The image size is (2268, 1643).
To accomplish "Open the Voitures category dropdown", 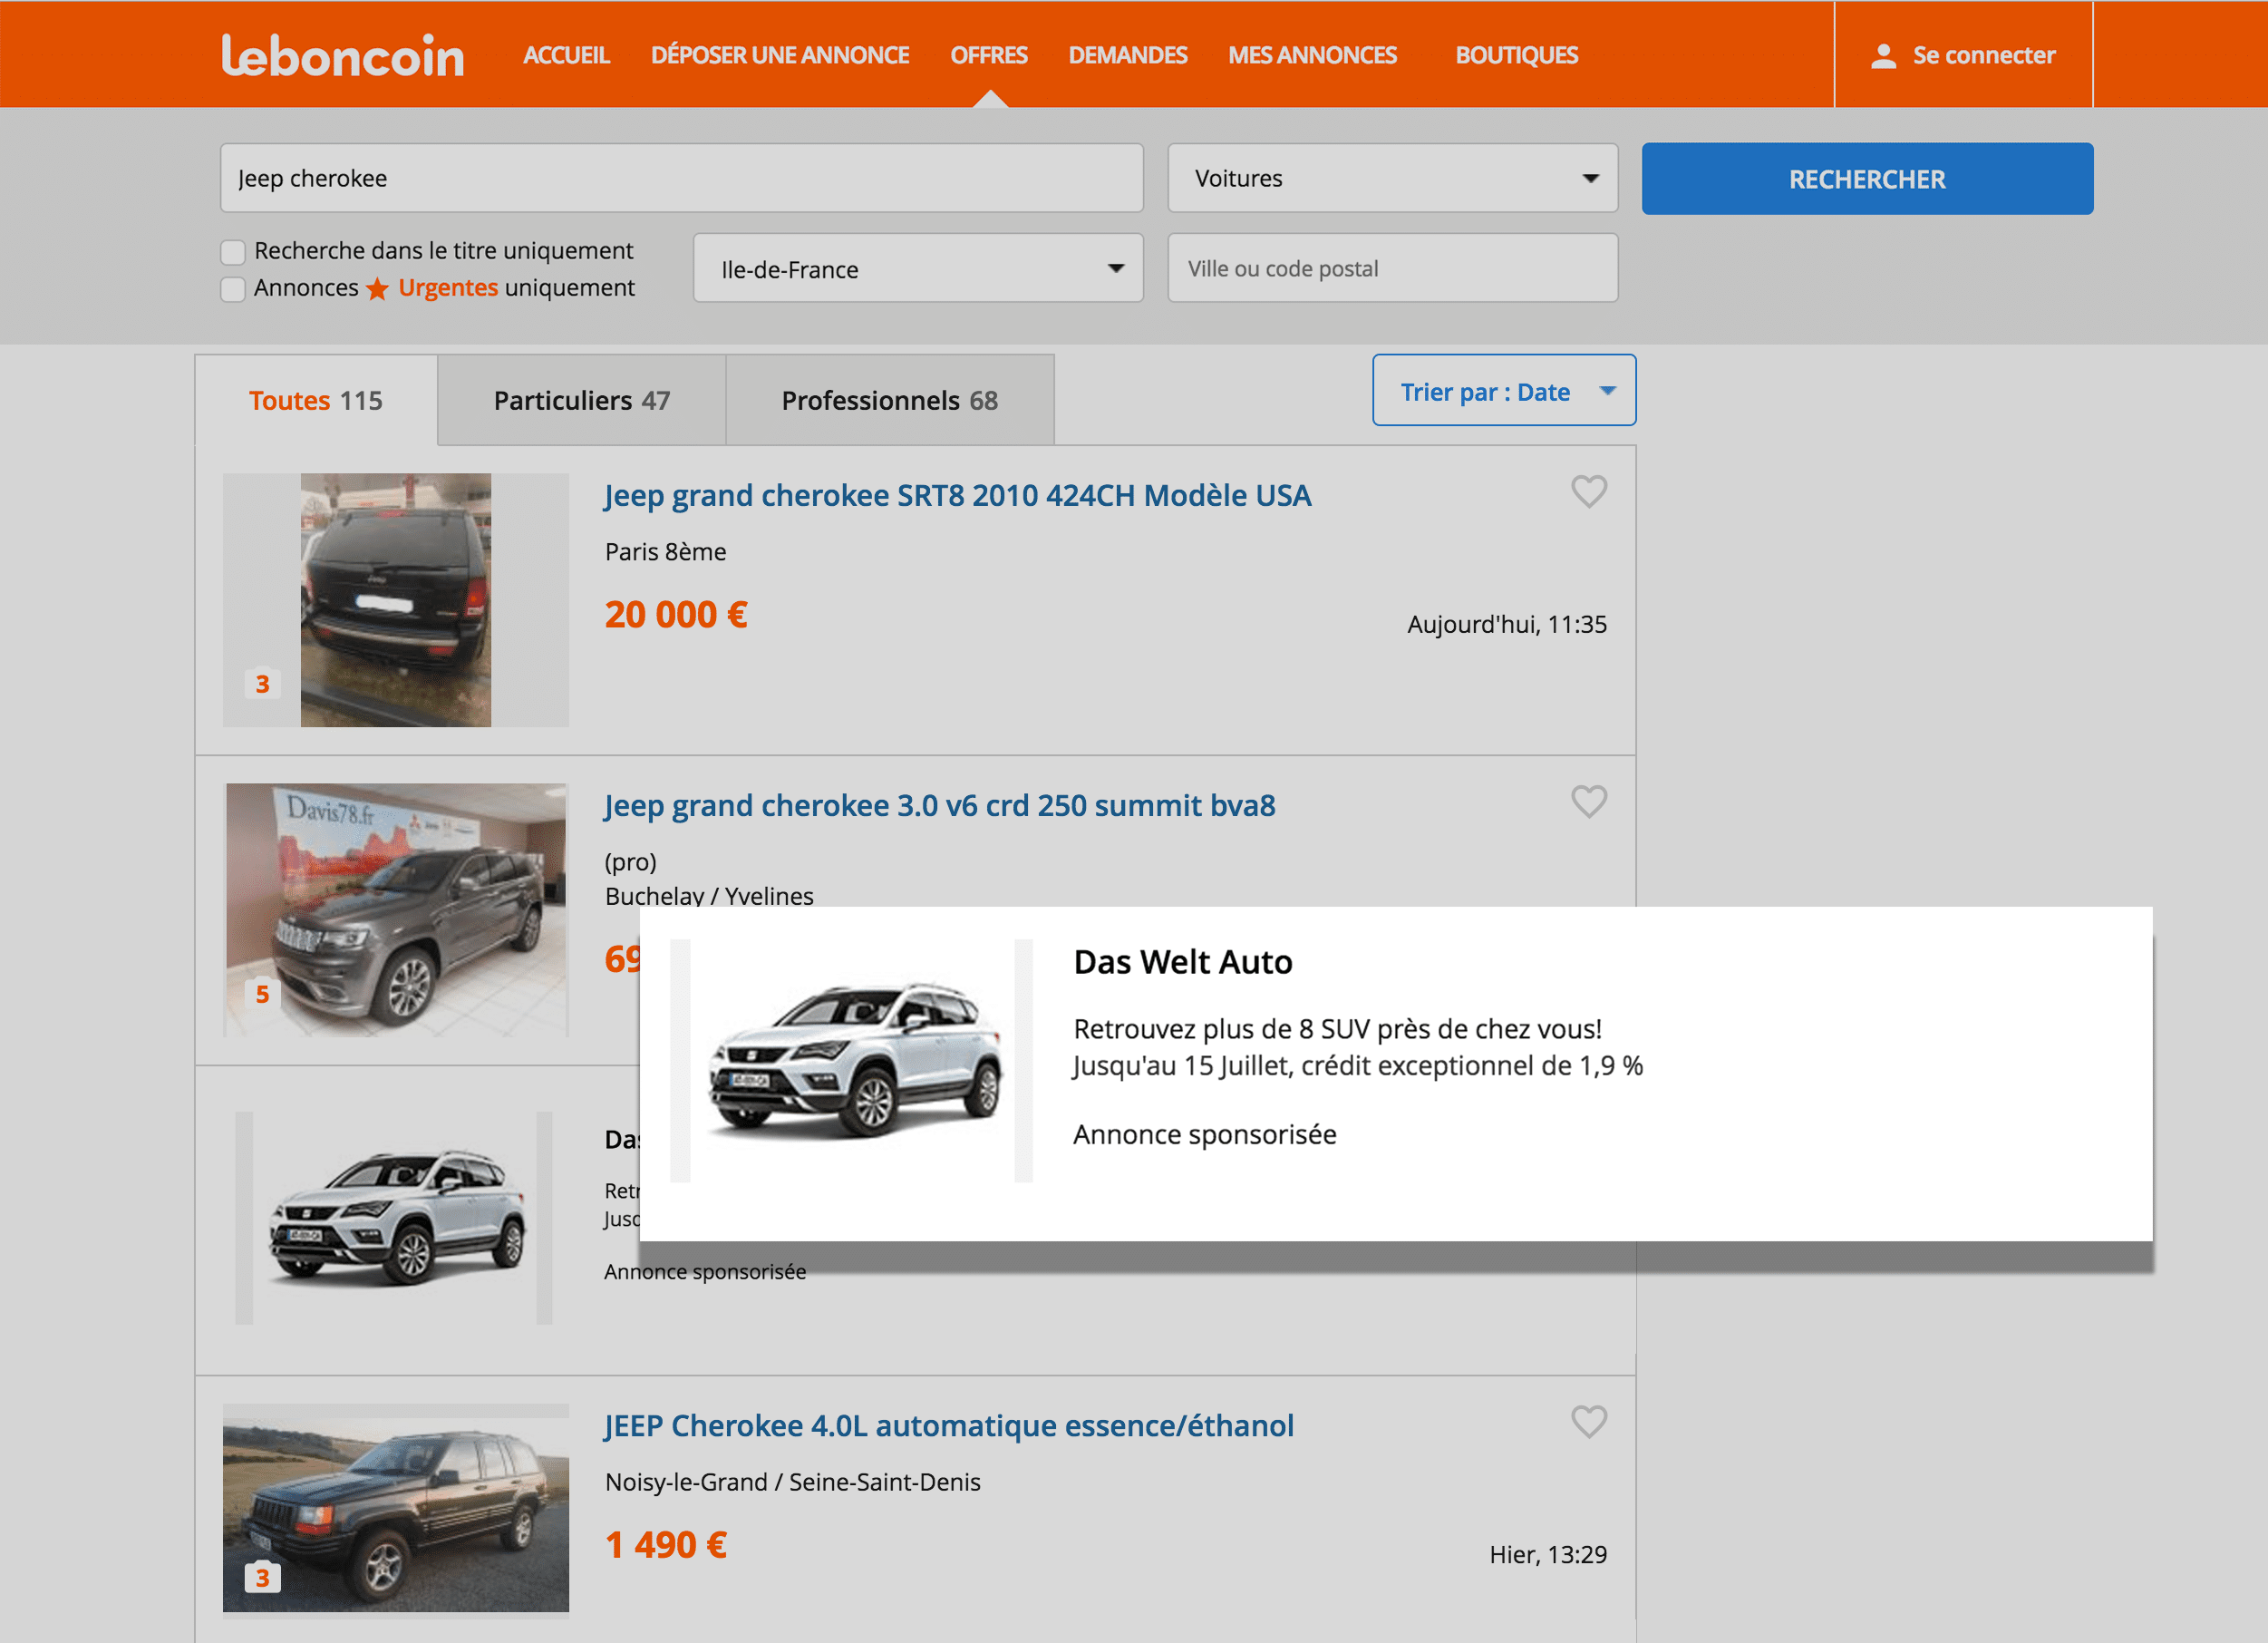I will (1392, 178).
